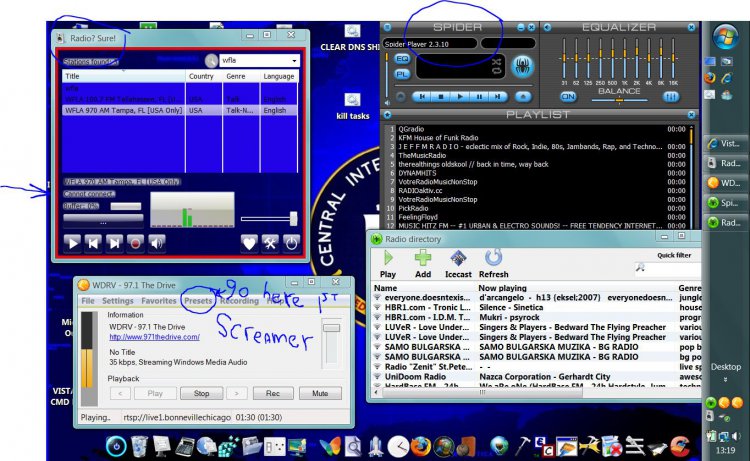Open the 971thedrive.com link
750x461 pixels.
click(154, 337)
